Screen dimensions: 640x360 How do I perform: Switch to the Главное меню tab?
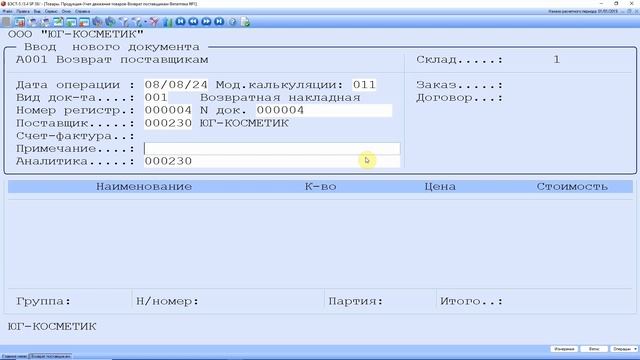(x=14, y=356)
